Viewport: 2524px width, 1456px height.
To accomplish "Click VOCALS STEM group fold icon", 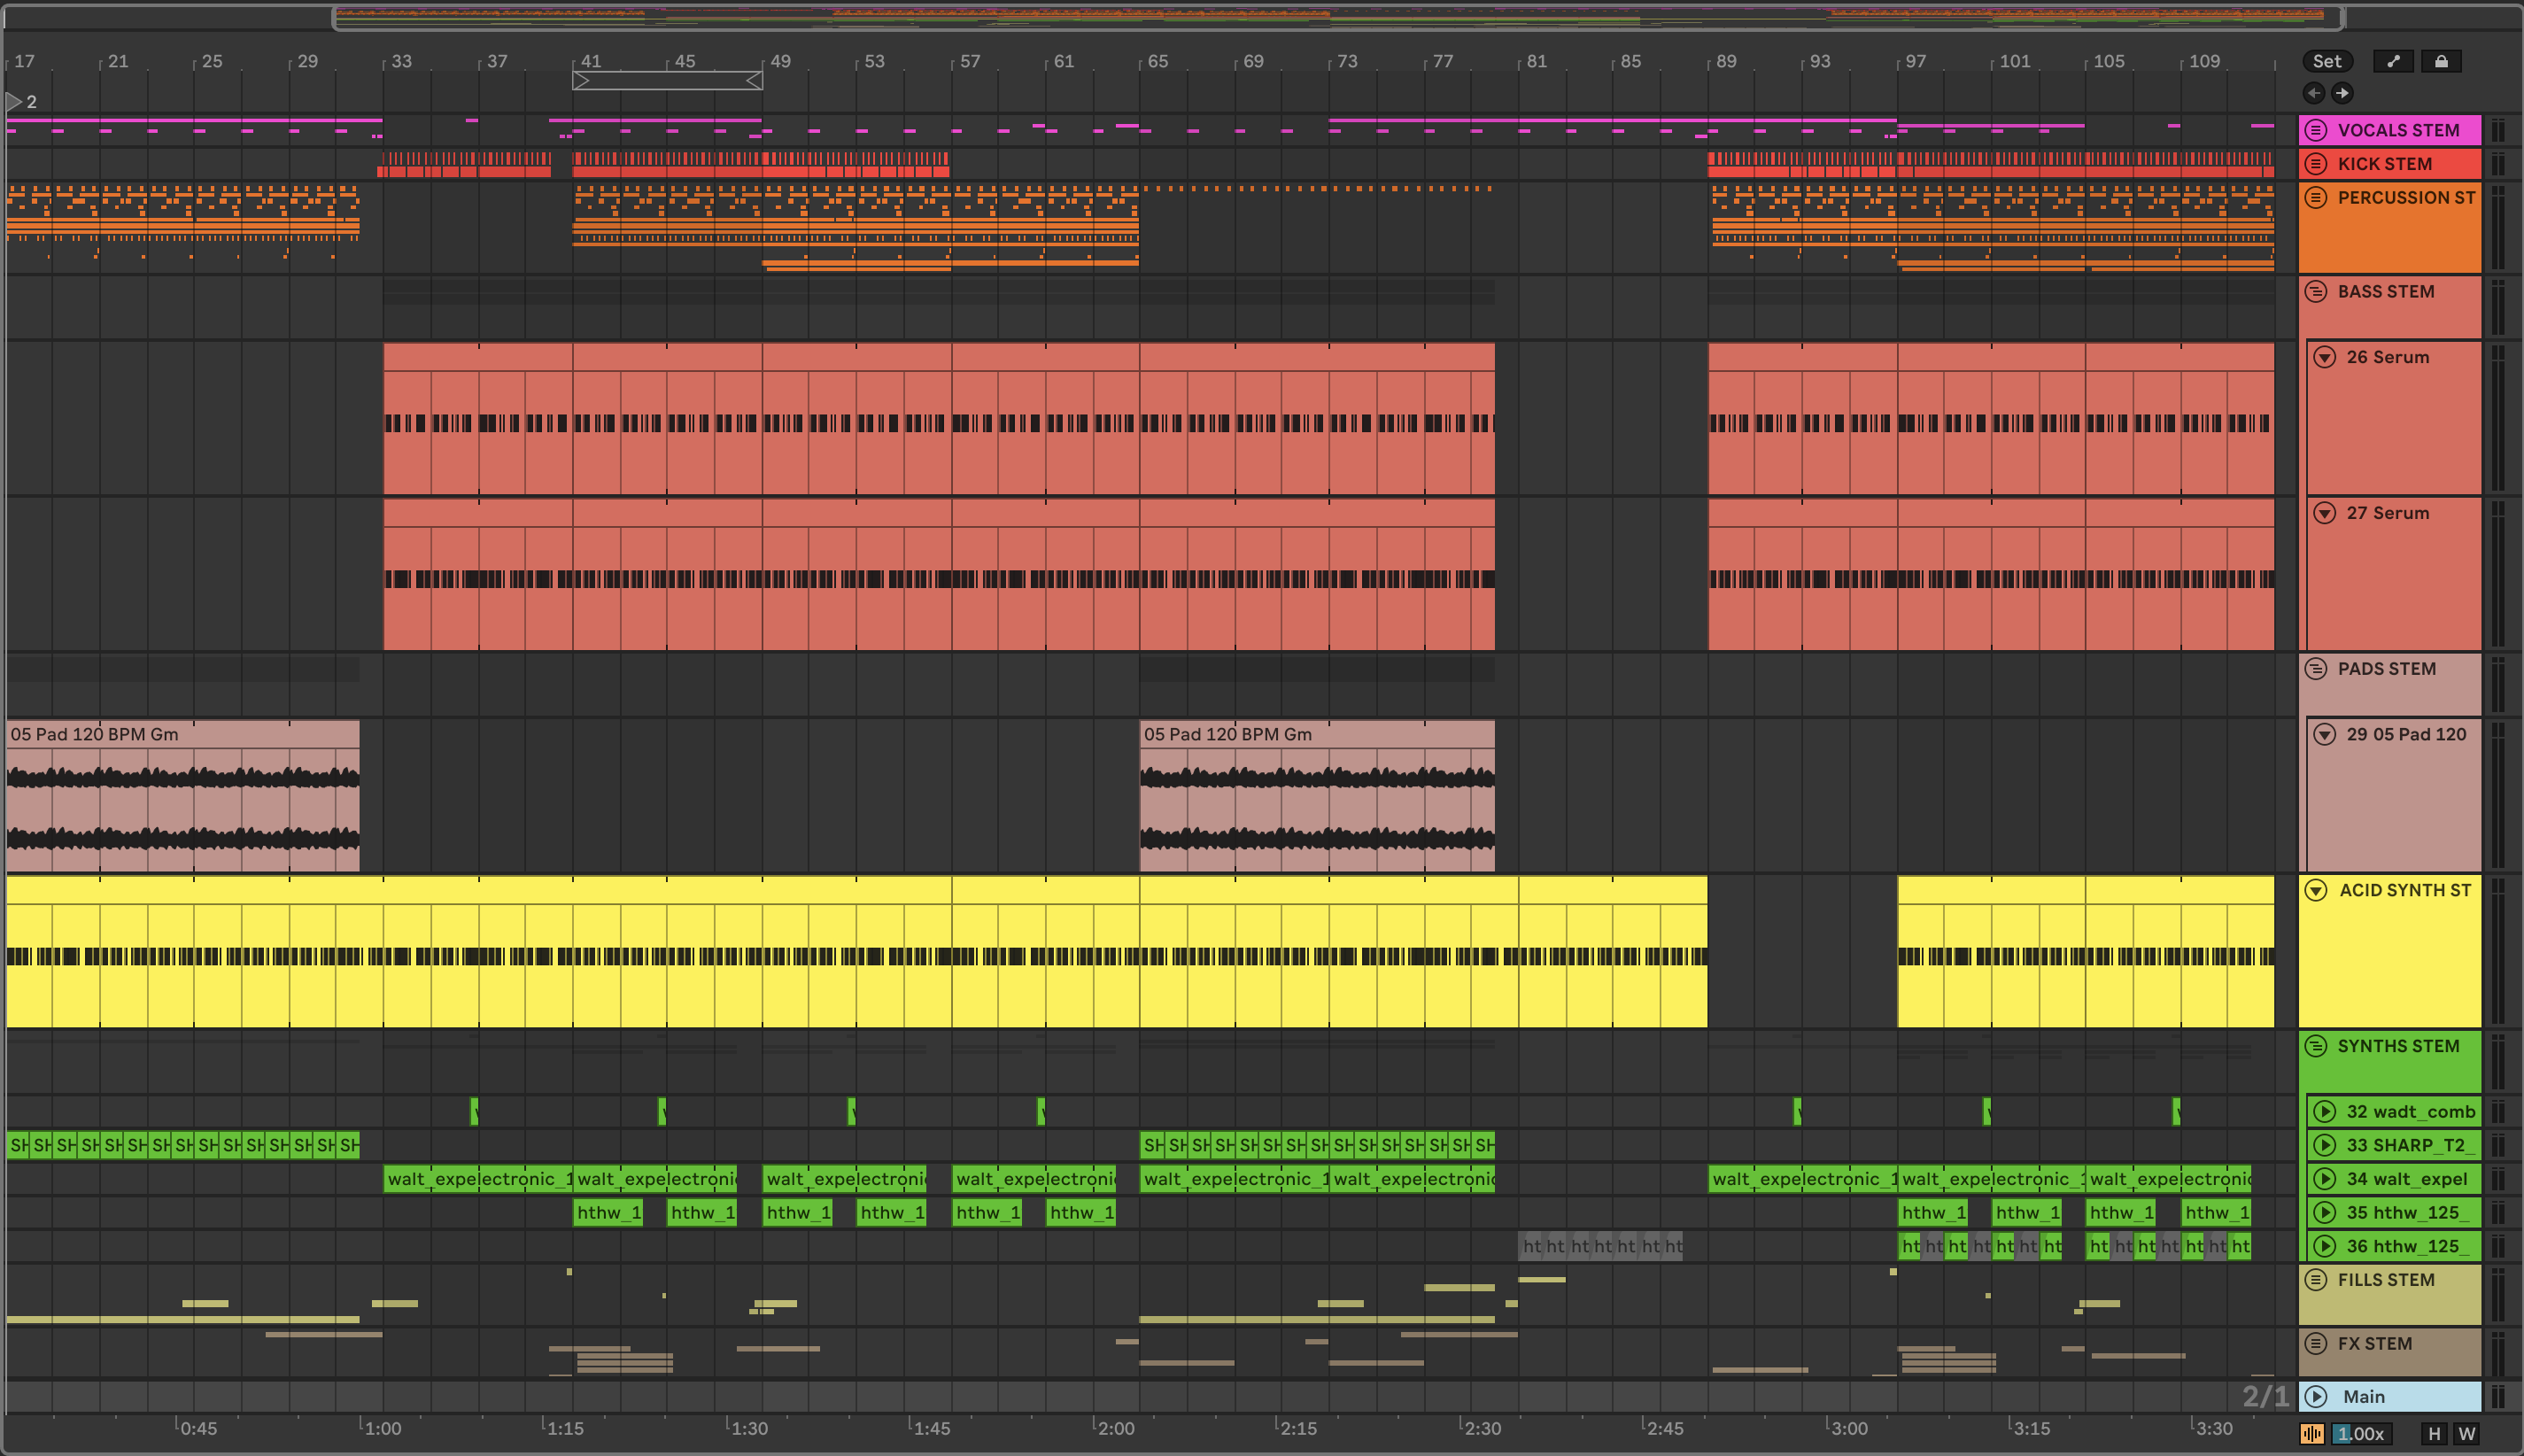I will tap(2316, 130).
